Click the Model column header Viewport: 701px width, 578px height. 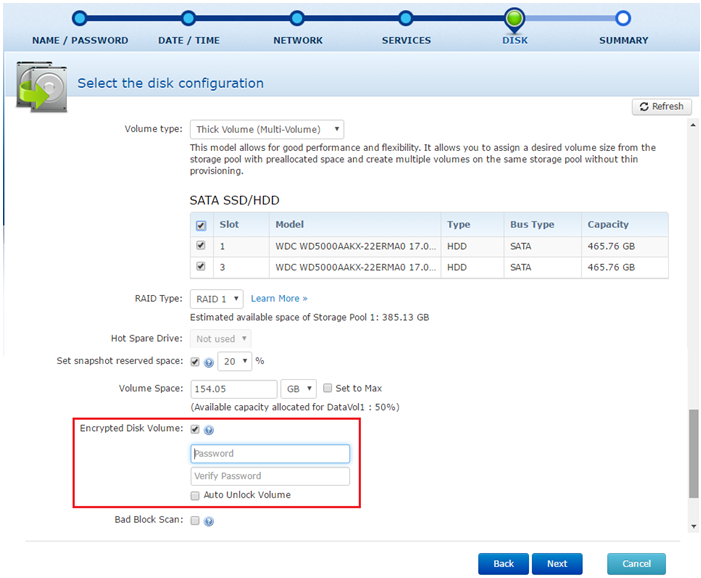pyautogui.click(x=355, y=224)
